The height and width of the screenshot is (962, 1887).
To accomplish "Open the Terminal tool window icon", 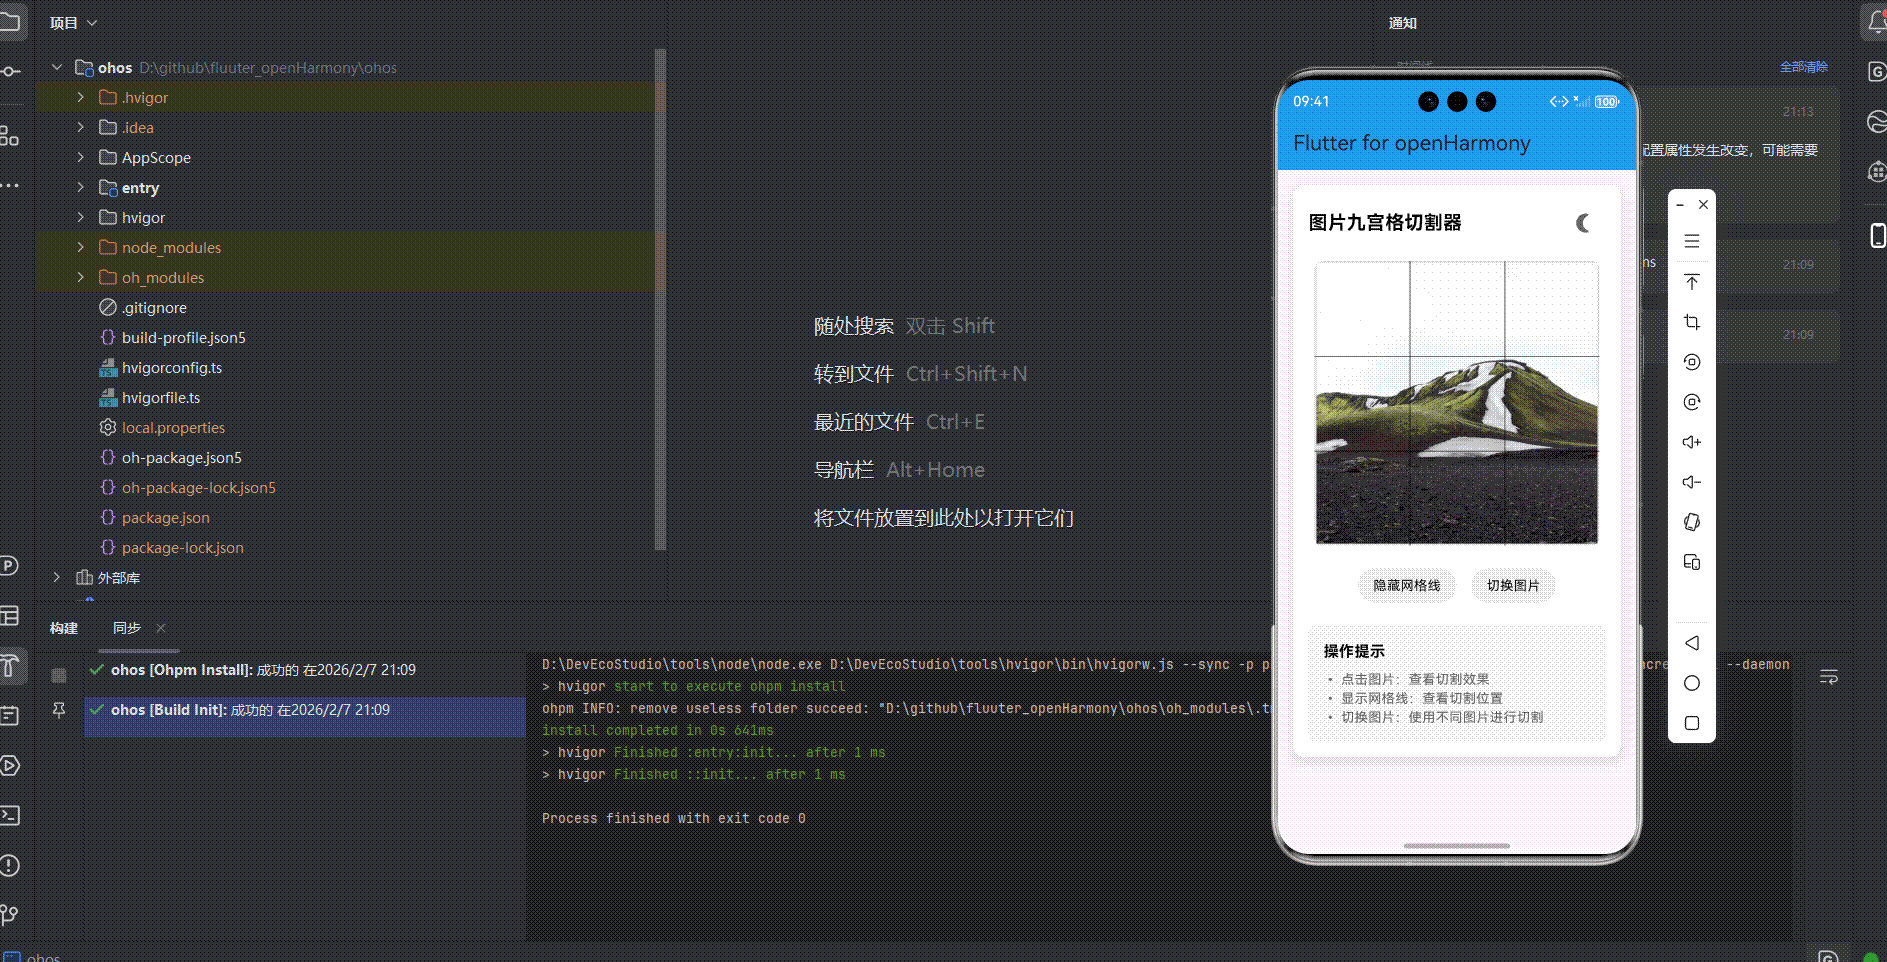I will pyautogui.click(x=9, y=815).
